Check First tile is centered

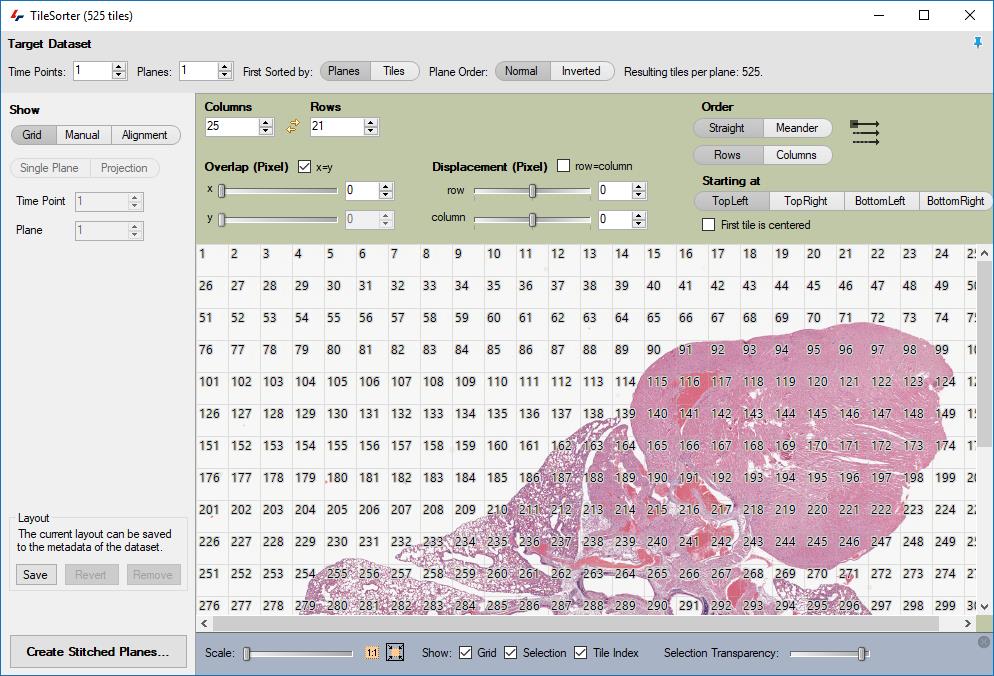click(x=709, y=224)
